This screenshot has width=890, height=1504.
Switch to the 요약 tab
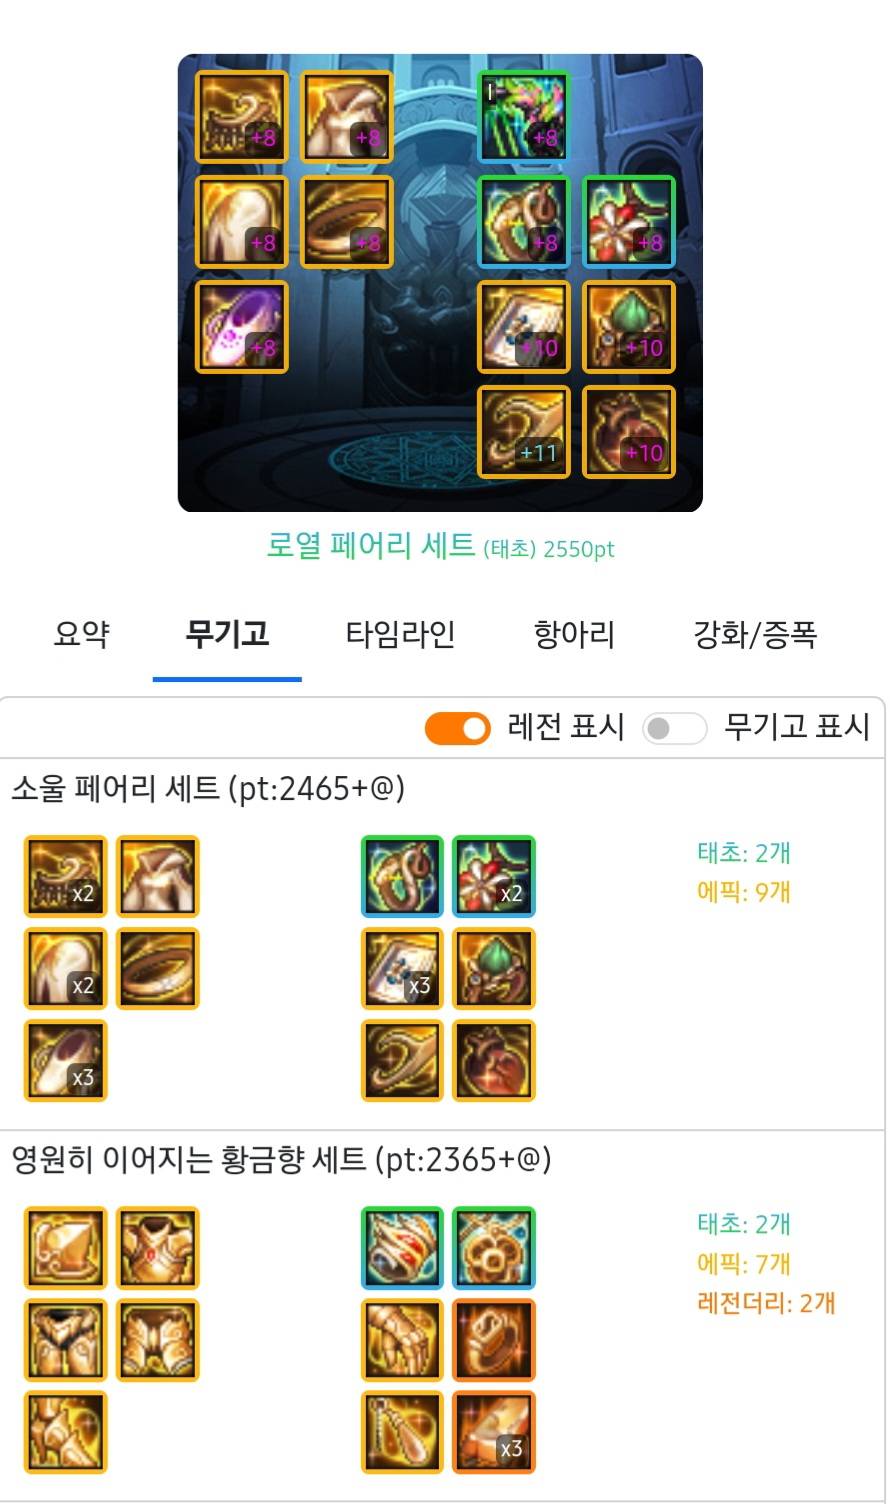click(x=81, y=634)
